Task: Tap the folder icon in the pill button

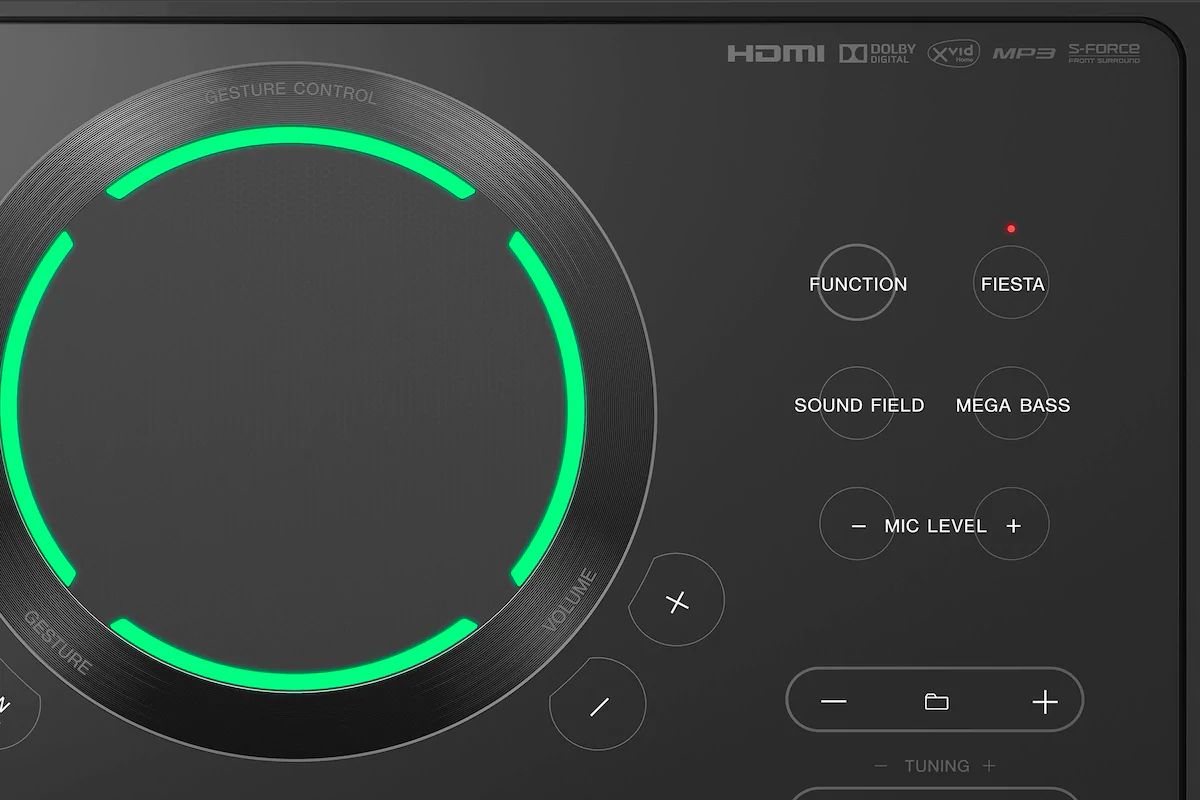Action: pos(937,702)
